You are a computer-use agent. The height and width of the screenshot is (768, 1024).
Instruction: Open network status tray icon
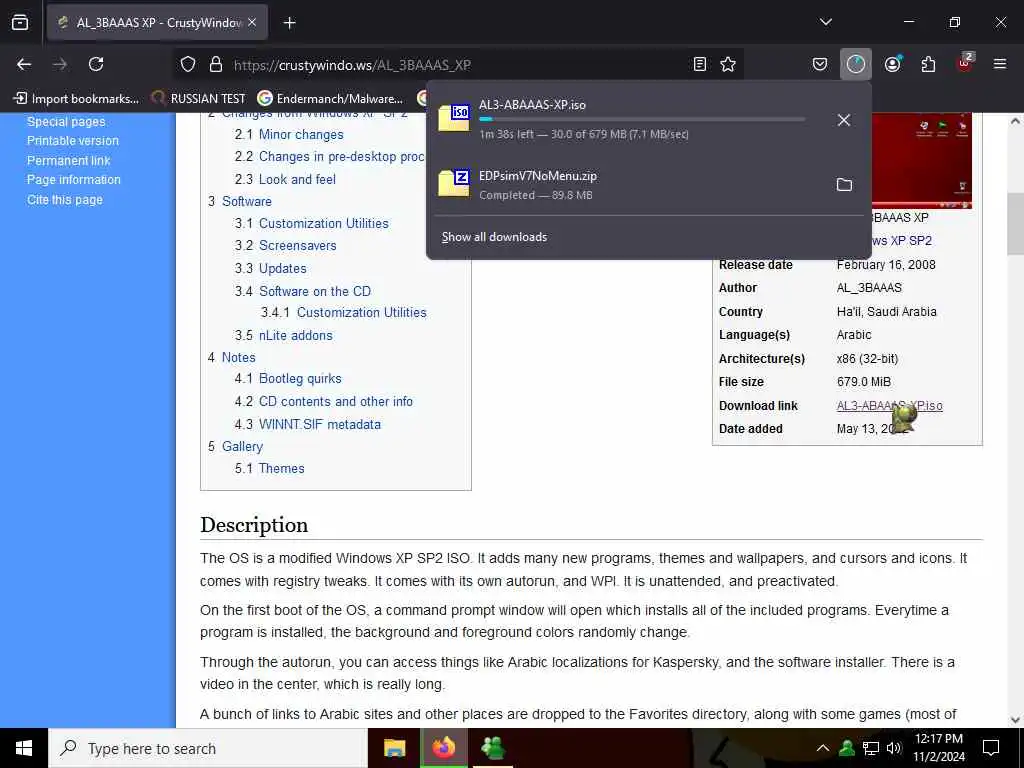871,748
